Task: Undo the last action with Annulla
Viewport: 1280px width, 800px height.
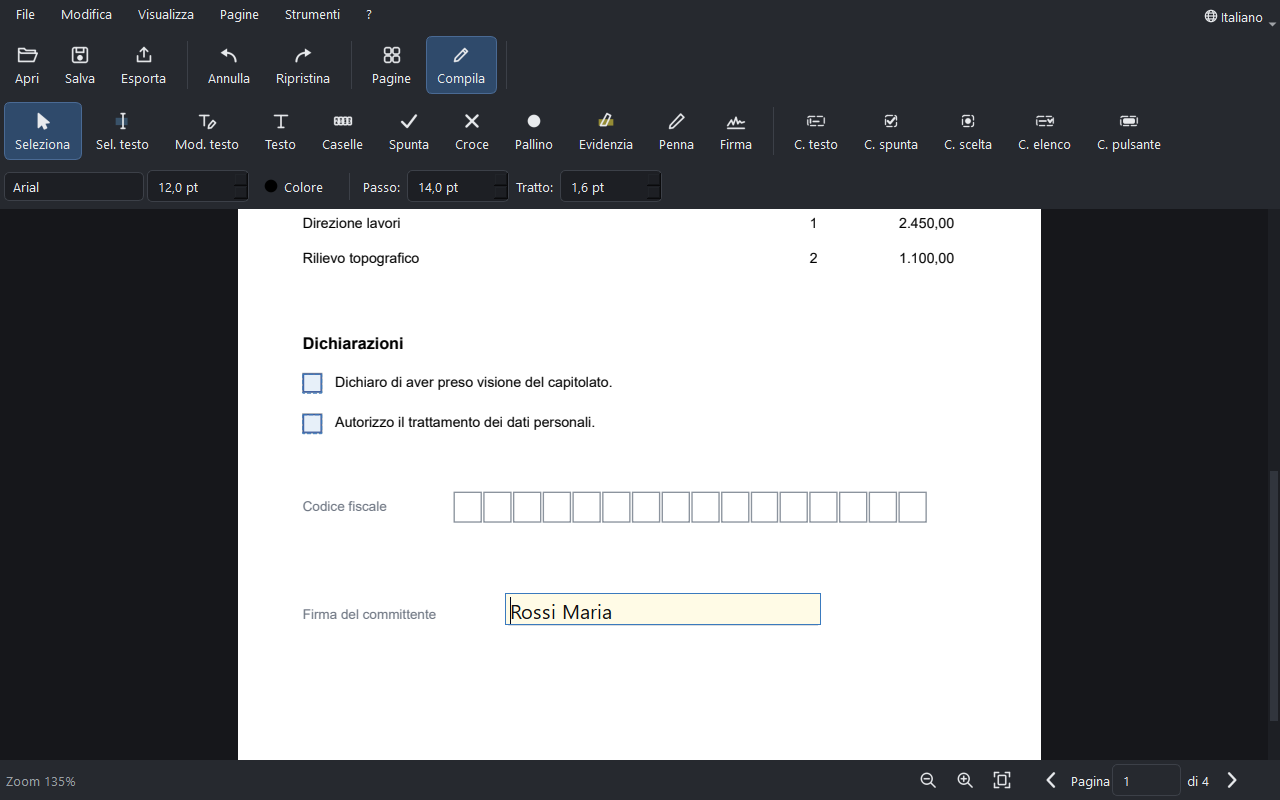Action: 229,65
